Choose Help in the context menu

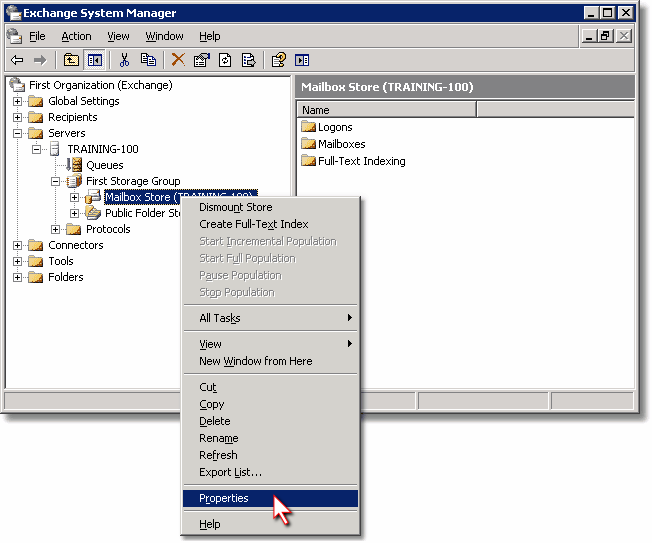point(270,524)
